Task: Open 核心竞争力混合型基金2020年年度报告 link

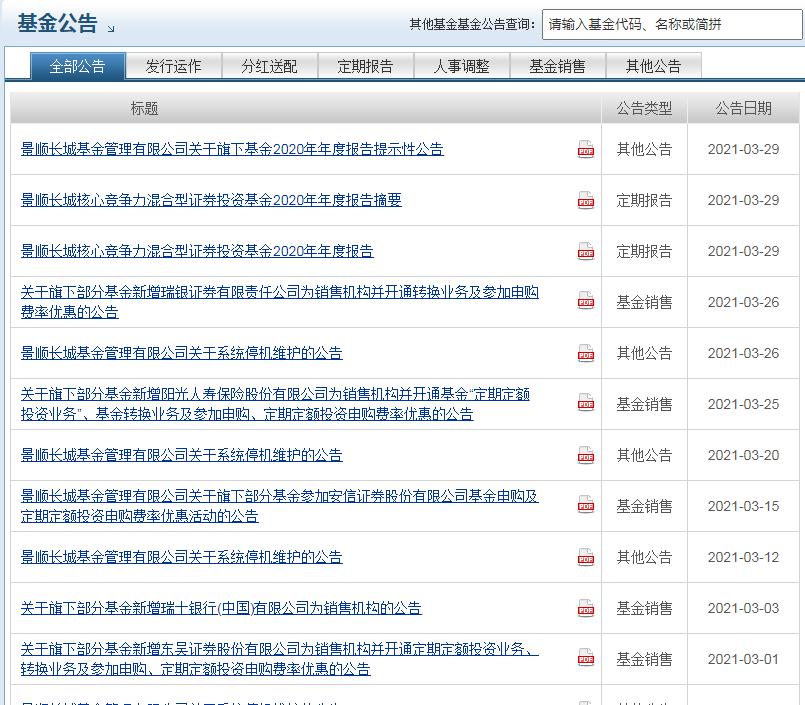Action: coord(197,251)
